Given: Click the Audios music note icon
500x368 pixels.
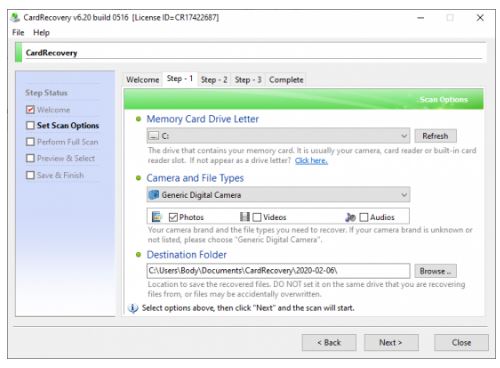Looking at the screenshot, I should coord(351,217).
